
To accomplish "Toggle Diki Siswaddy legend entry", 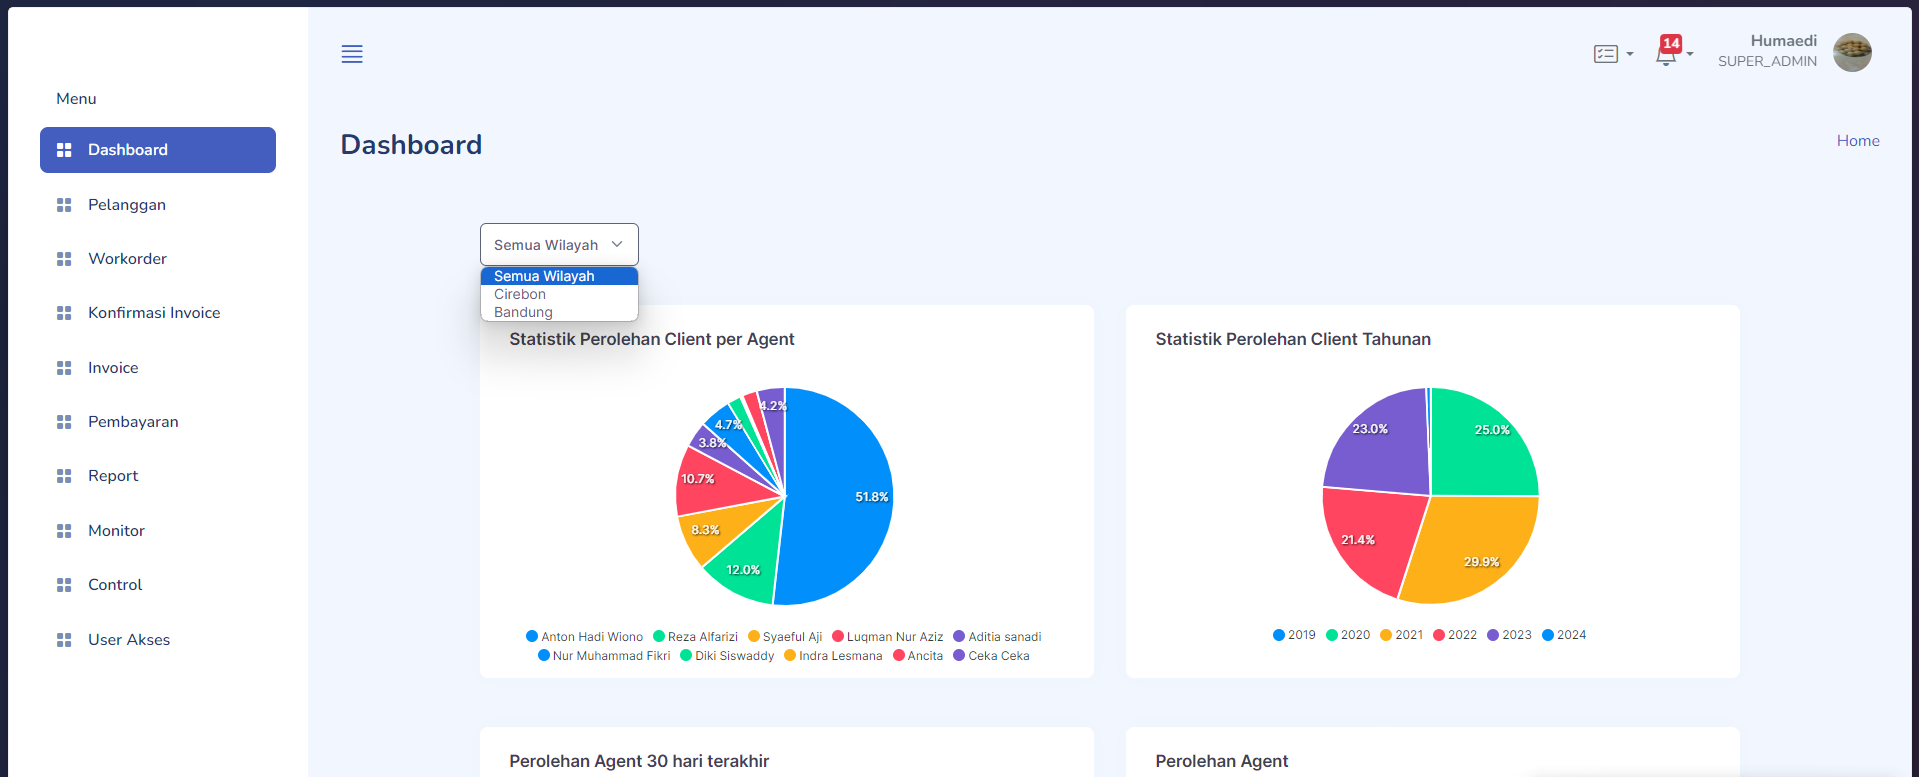I will (x=727, y=656).
